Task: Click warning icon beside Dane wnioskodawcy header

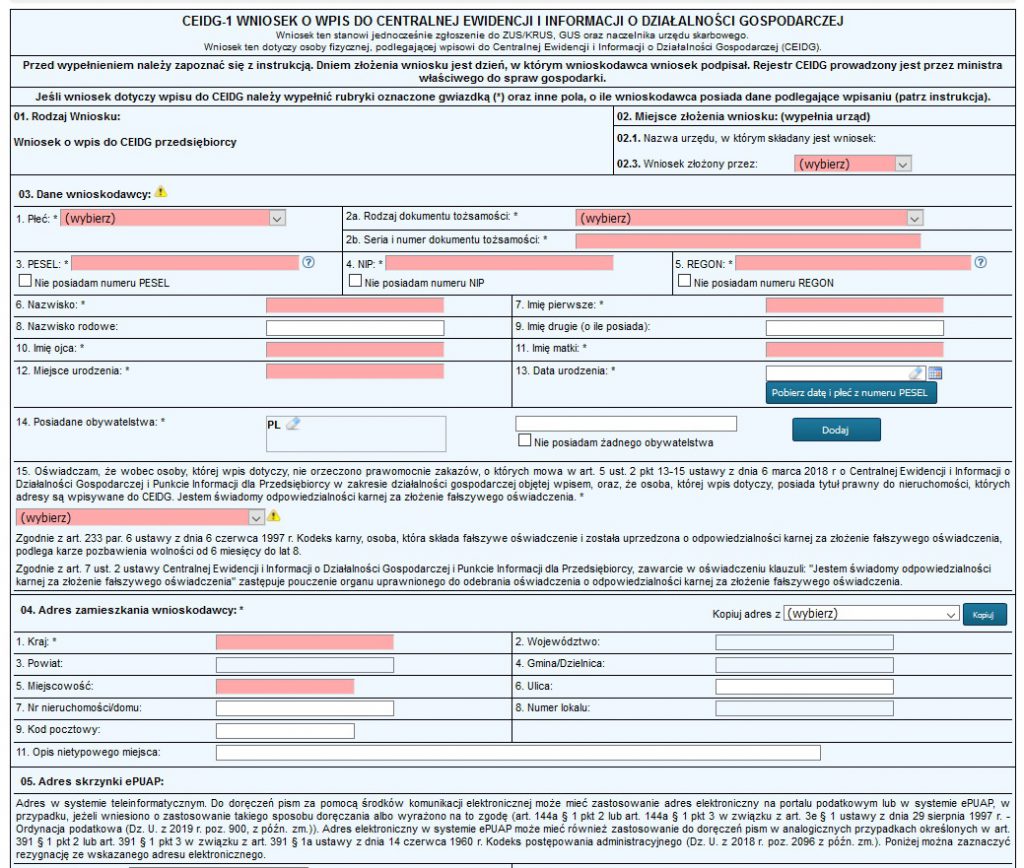Action: pyautogui.click(x=161, y=192)
